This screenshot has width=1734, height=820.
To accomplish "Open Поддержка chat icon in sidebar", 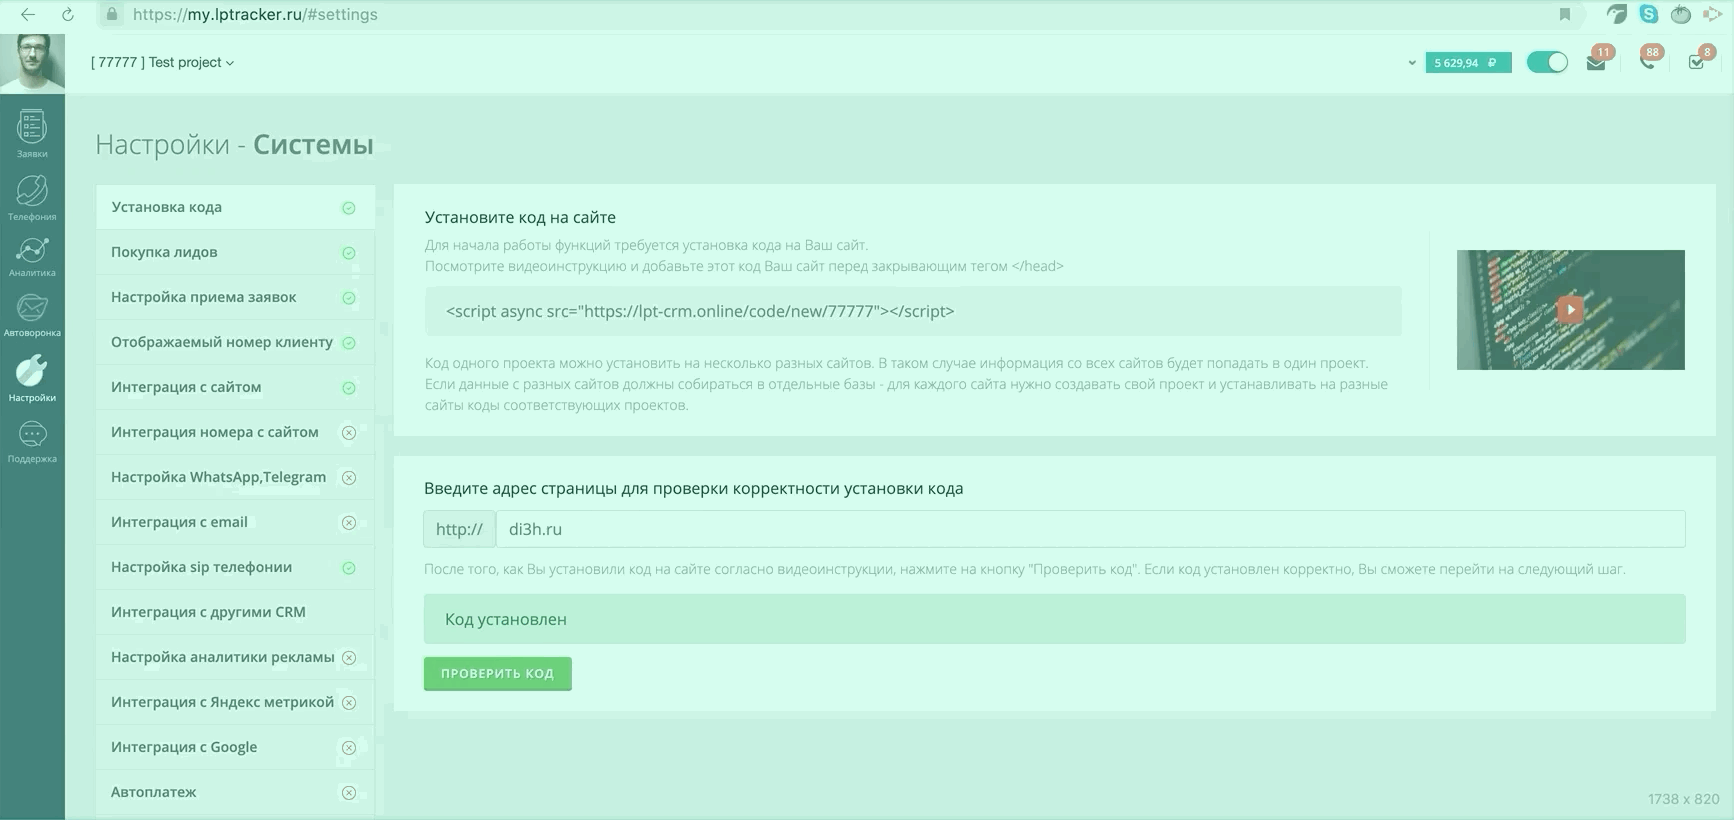I will coord(32,441).
